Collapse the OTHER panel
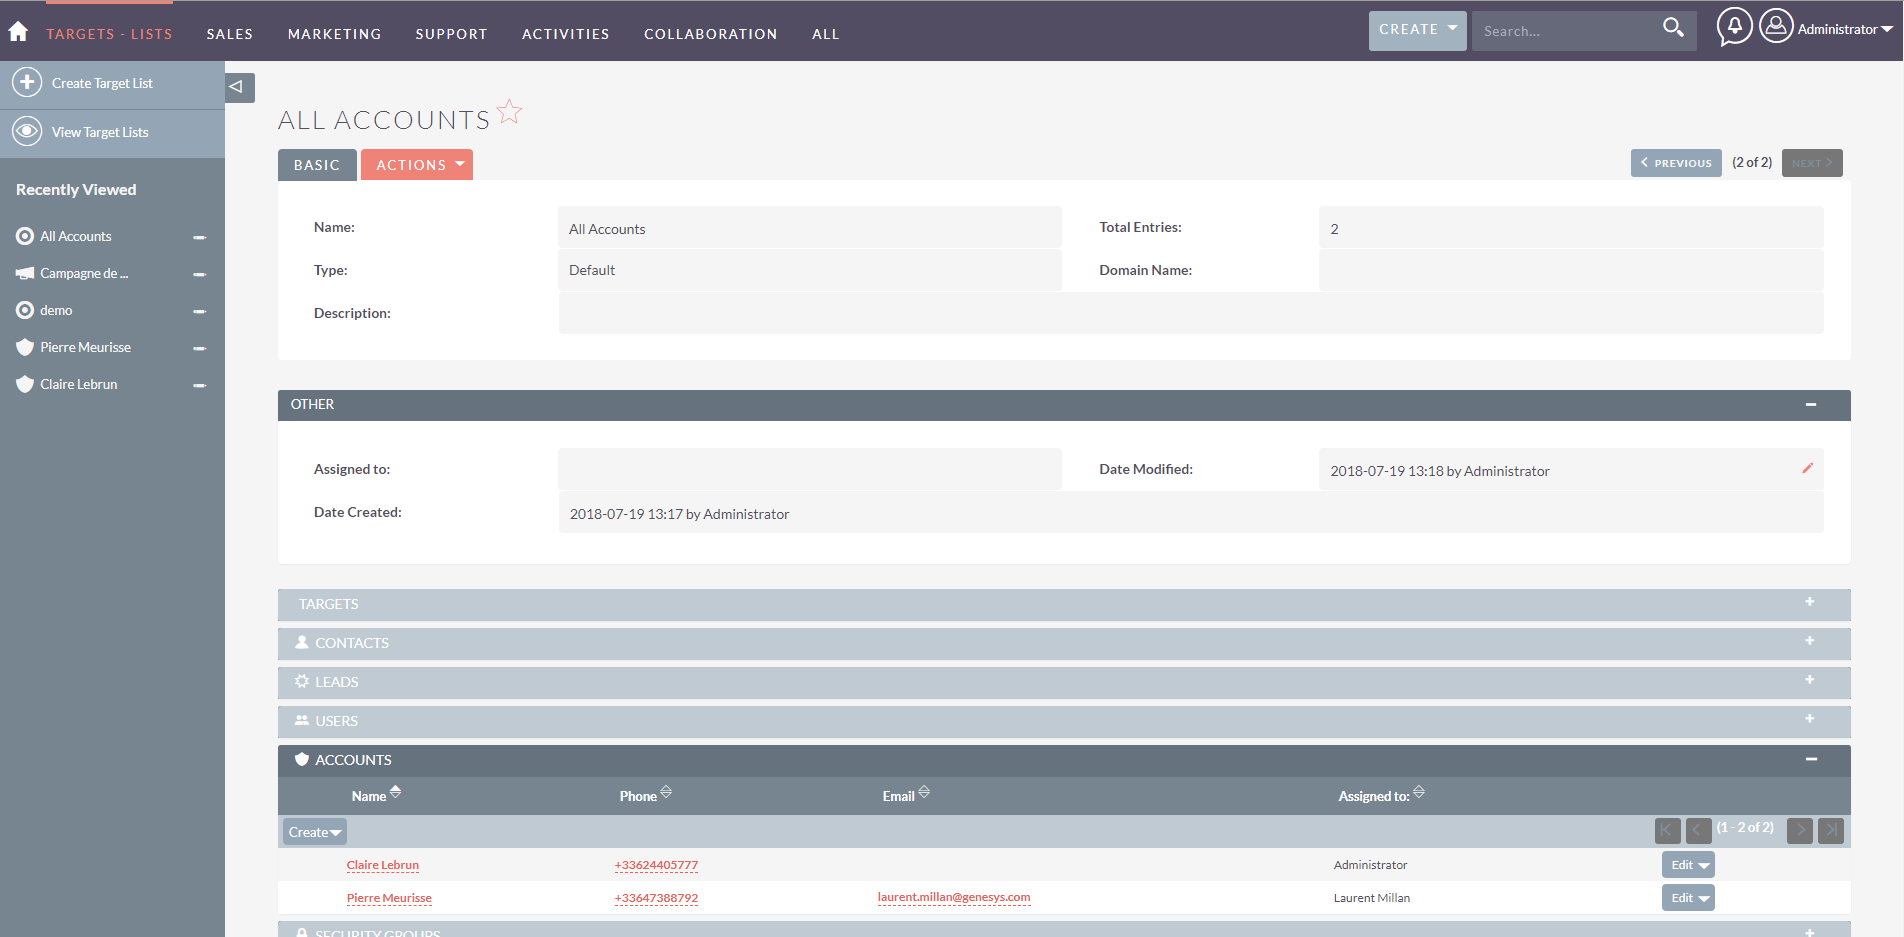The height and width of the screenshot is (937, 1904). click(x=1810, y=404)
